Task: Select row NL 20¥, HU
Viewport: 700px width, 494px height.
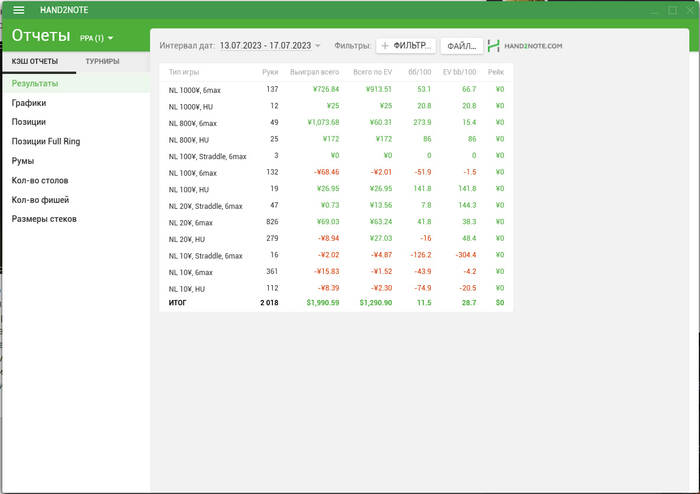Action: (x=336, y=238)
